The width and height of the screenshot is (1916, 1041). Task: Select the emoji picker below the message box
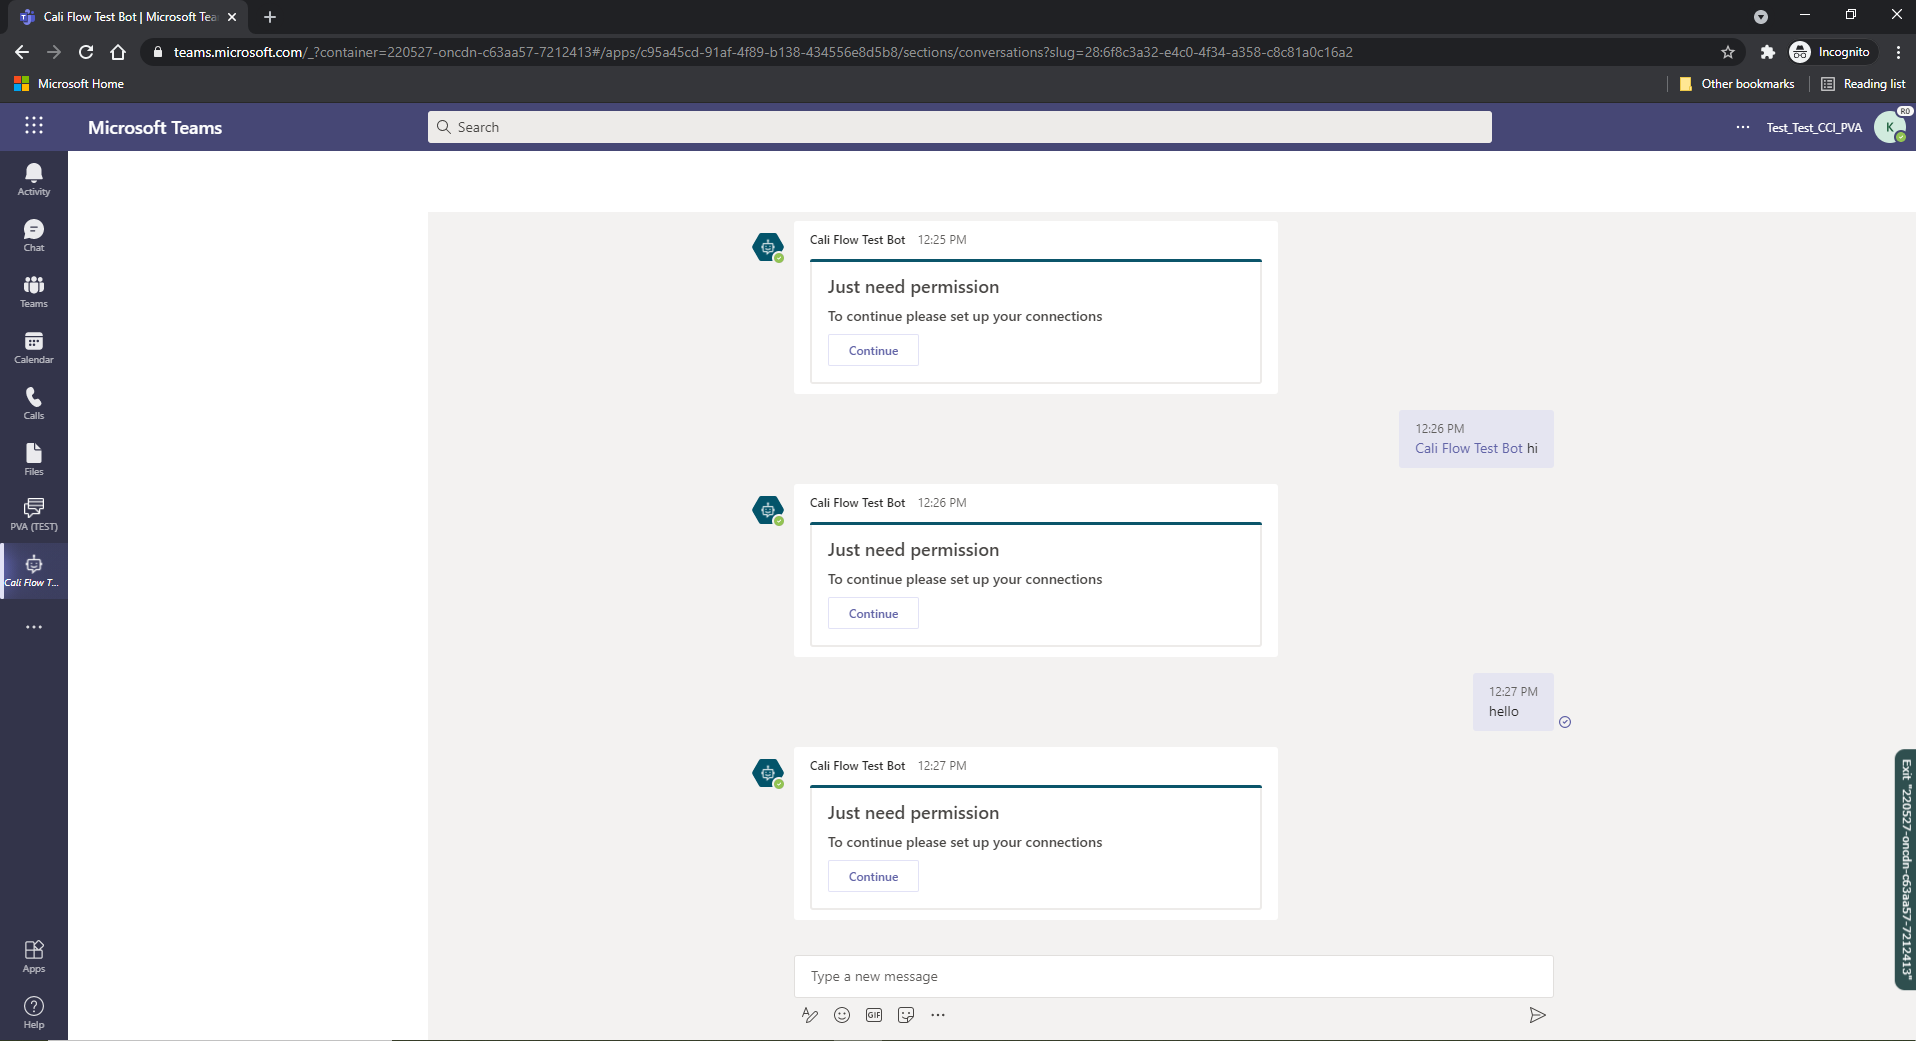pyautogui.click(x=841, y=1014)
